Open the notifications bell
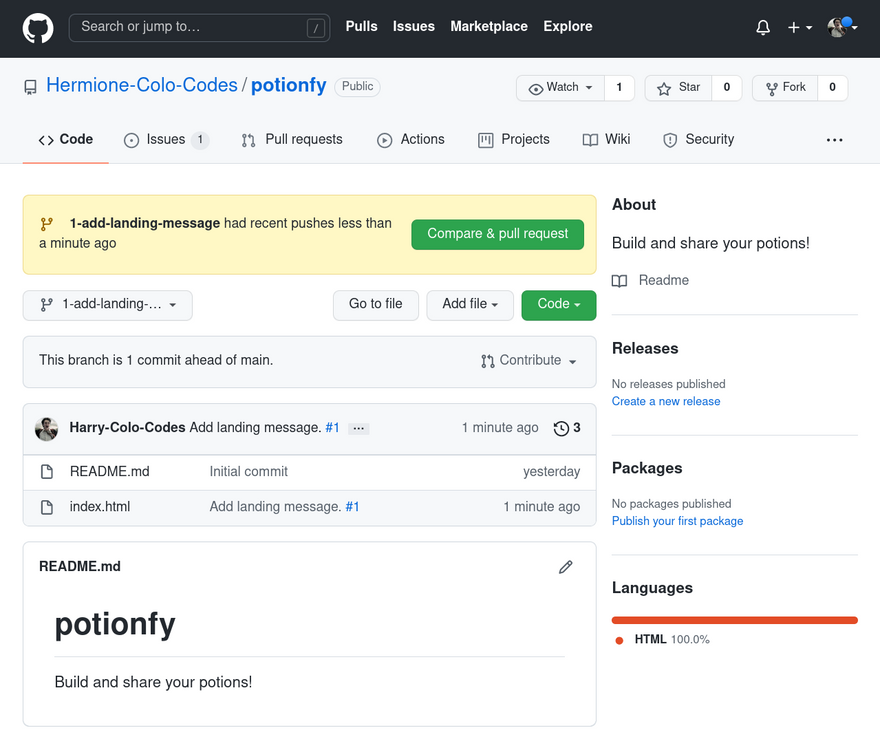Viewport: 880px width, 739px height. [763, 28]
